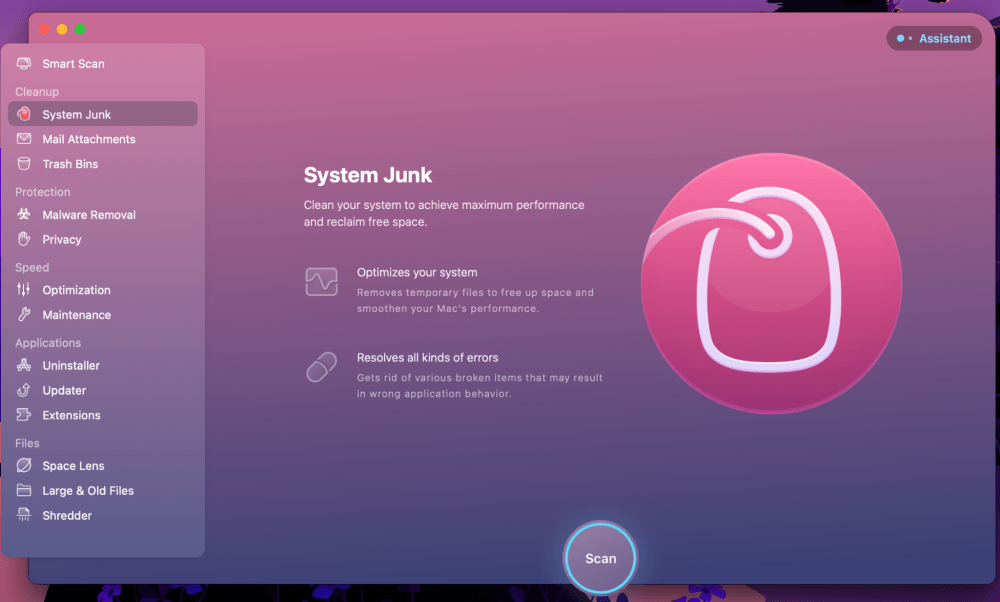Switch to the Privacy module

point(103,239)
